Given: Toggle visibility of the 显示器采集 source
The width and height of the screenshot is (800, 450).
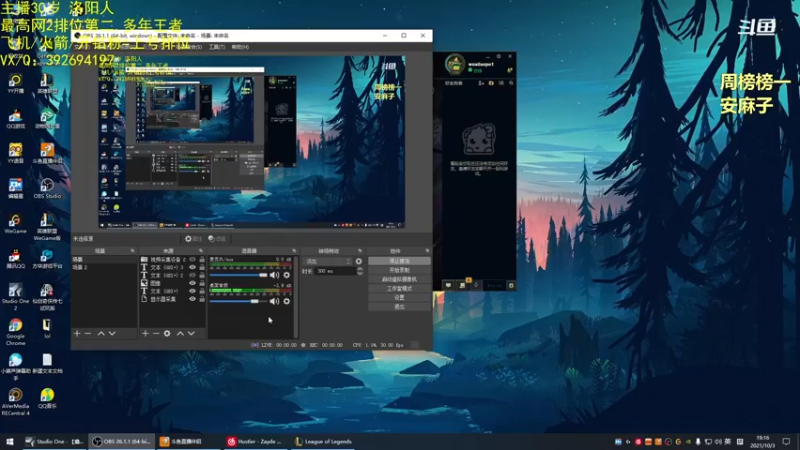Looking at the screenshot, I should coord(192,299).
